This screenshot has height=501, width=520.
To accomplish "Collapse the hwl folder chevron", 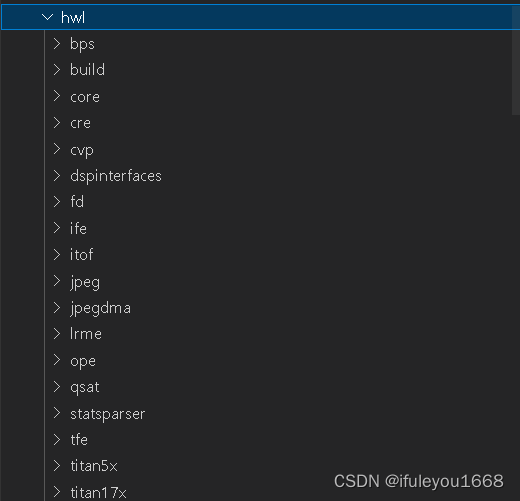I will tap(48, 17).
